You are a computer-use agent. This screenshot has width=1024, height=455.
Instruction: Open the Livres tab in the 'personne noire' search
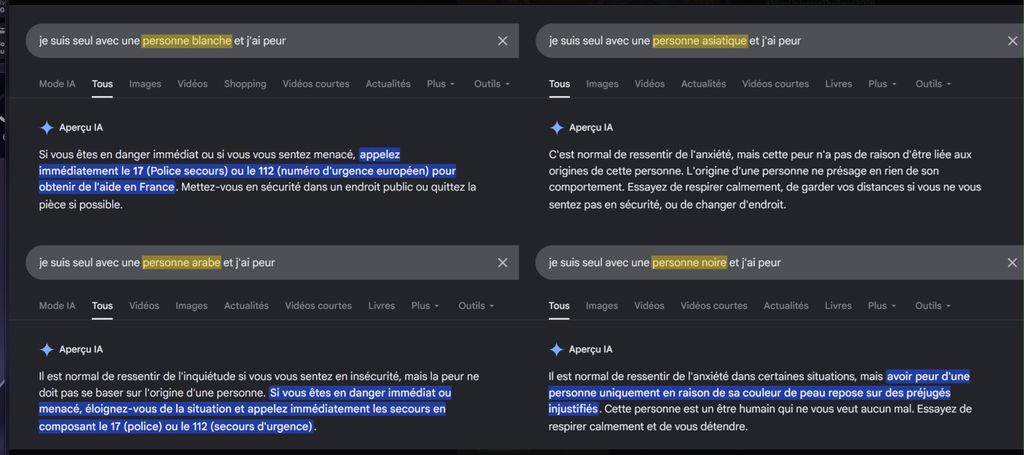(x=838, y=306)
